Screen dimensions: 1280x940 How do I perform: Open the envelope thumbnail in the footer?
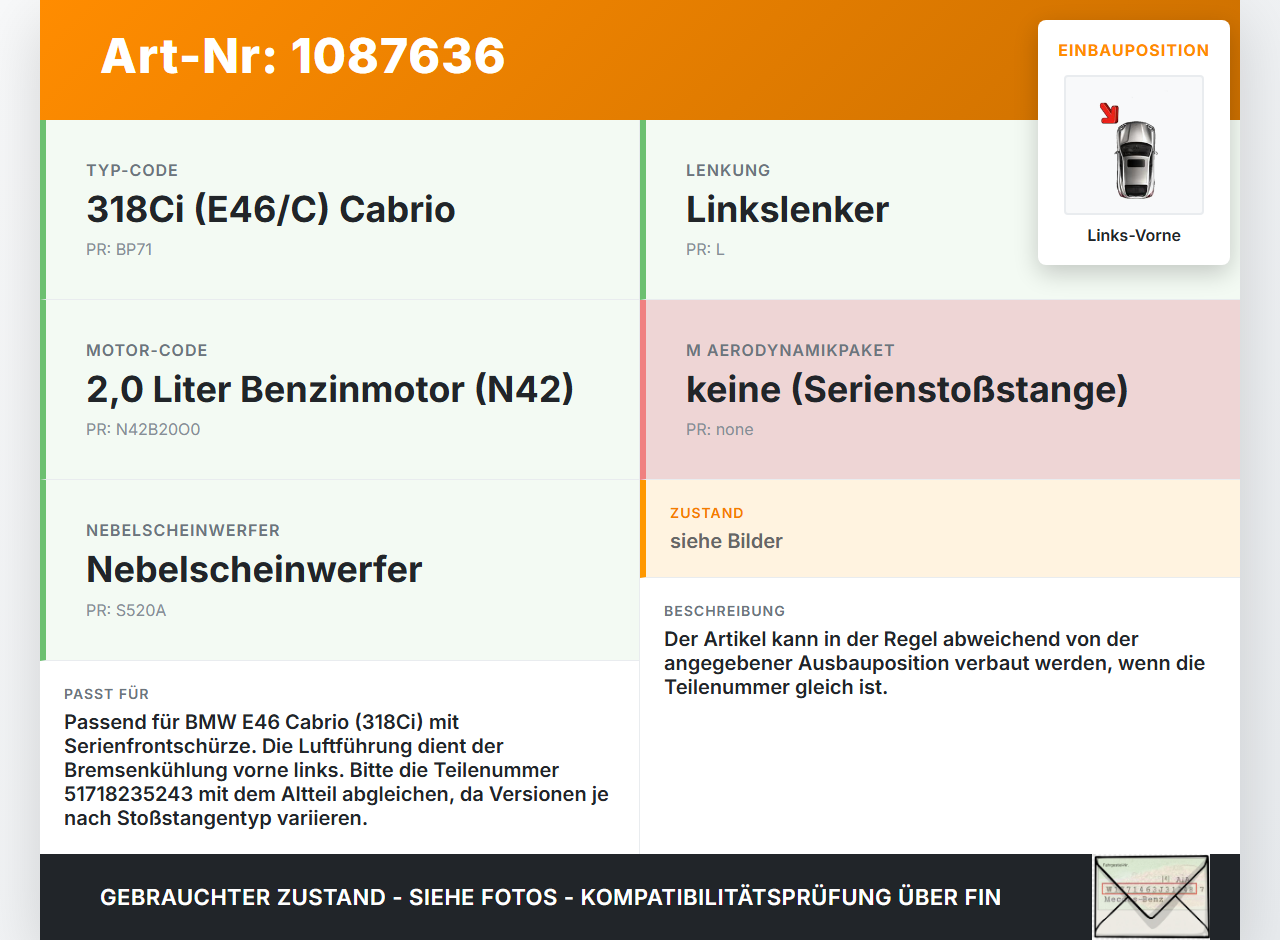tap(1151, 897)
